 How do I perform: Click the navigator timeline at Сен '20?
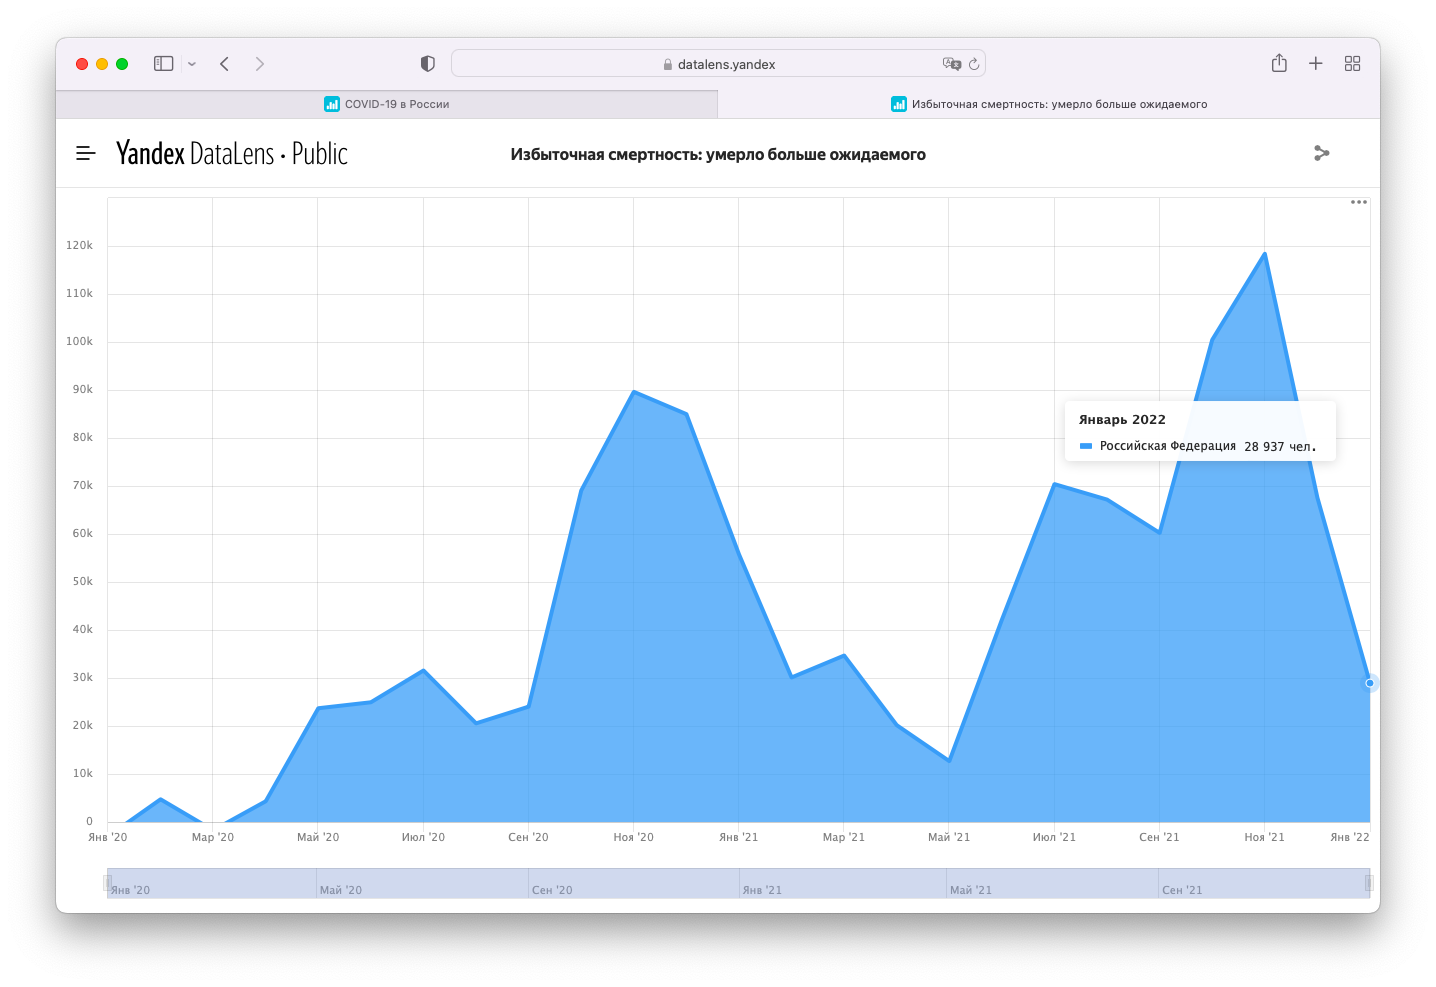(x=552, y=890)
